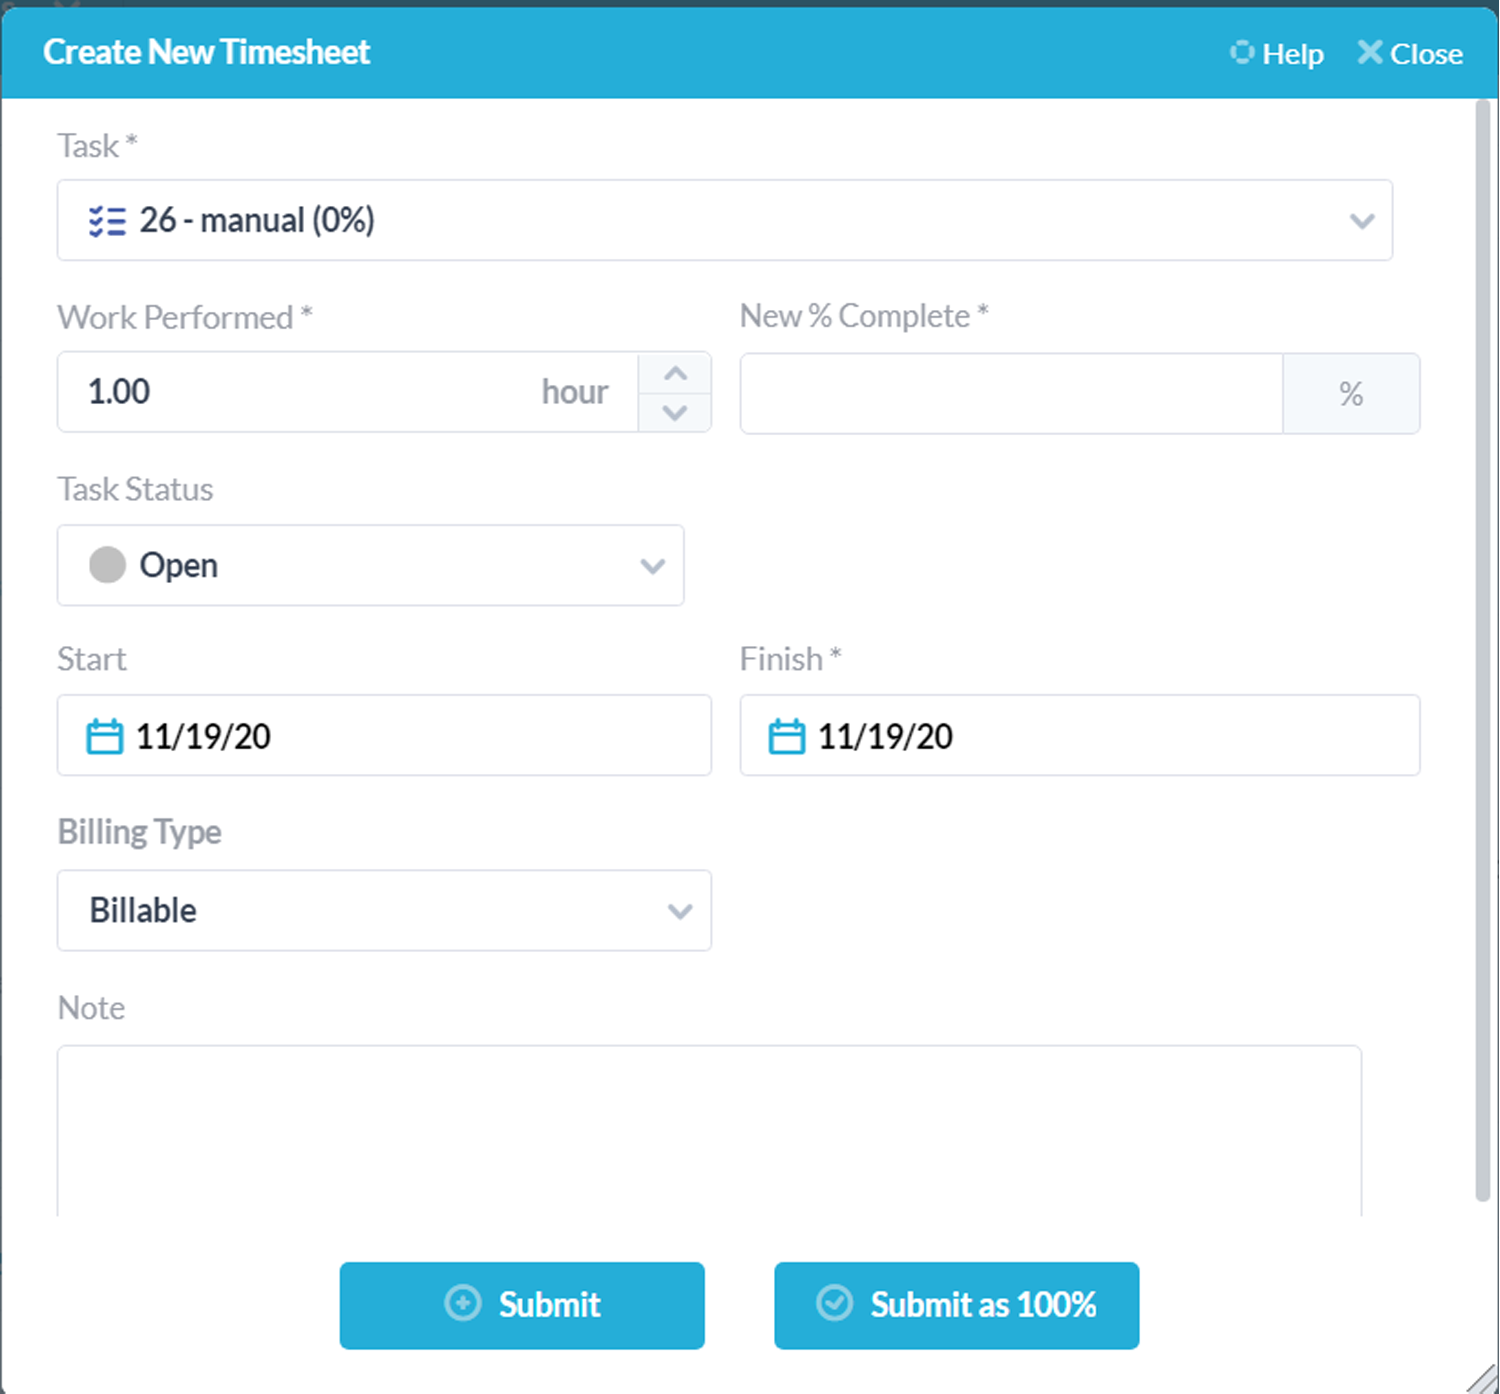
Task: Open the Task Status dropdown
Action: coord(371,565)
